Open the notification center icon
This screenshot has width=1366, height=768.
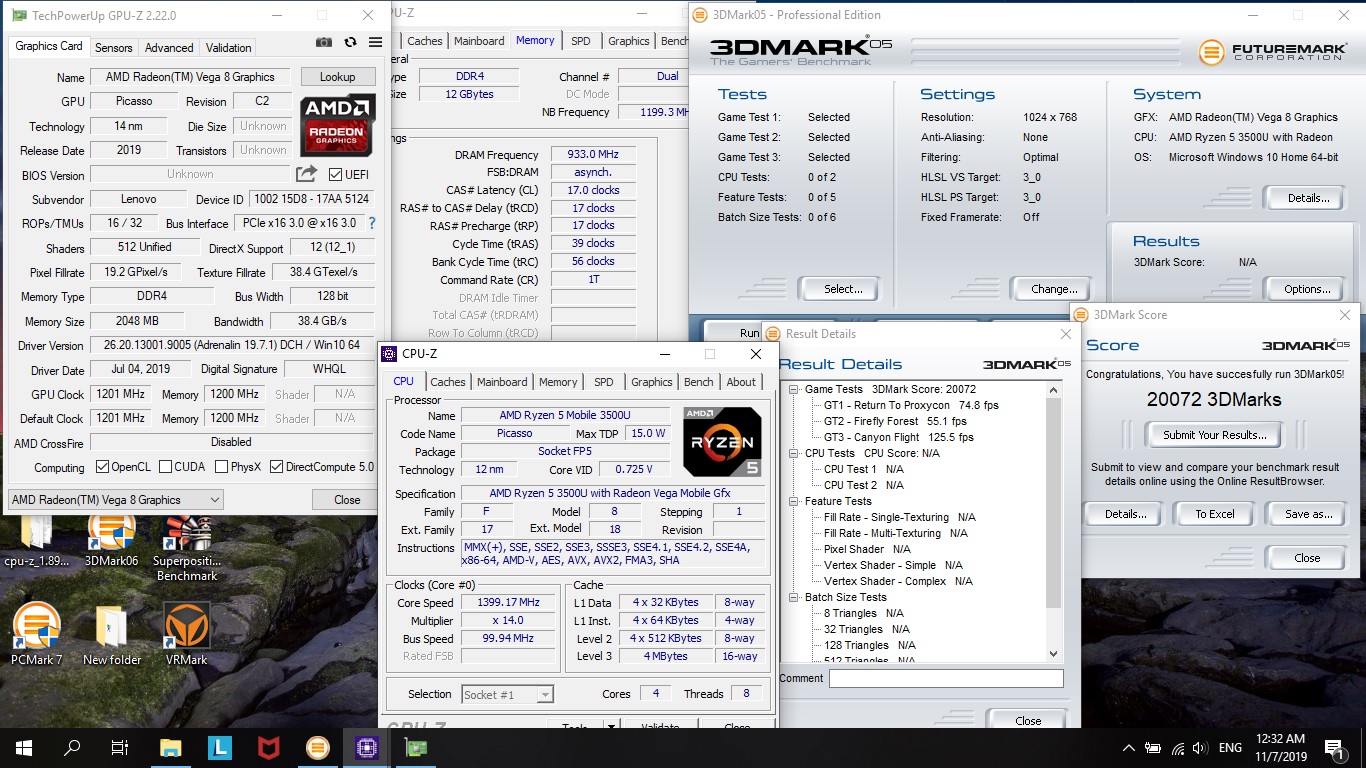1335,747
